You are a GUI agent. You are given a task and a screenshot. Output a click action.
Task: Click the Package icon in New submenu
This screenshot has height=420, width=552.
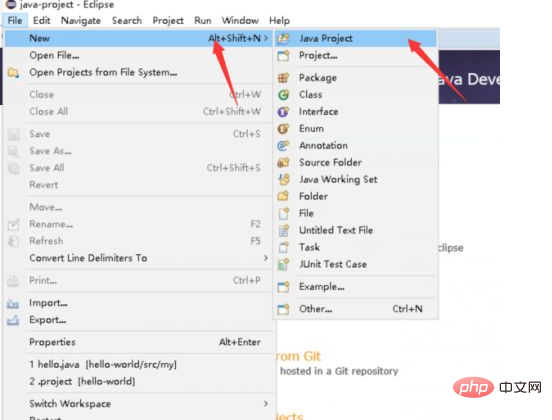[283, 77]
